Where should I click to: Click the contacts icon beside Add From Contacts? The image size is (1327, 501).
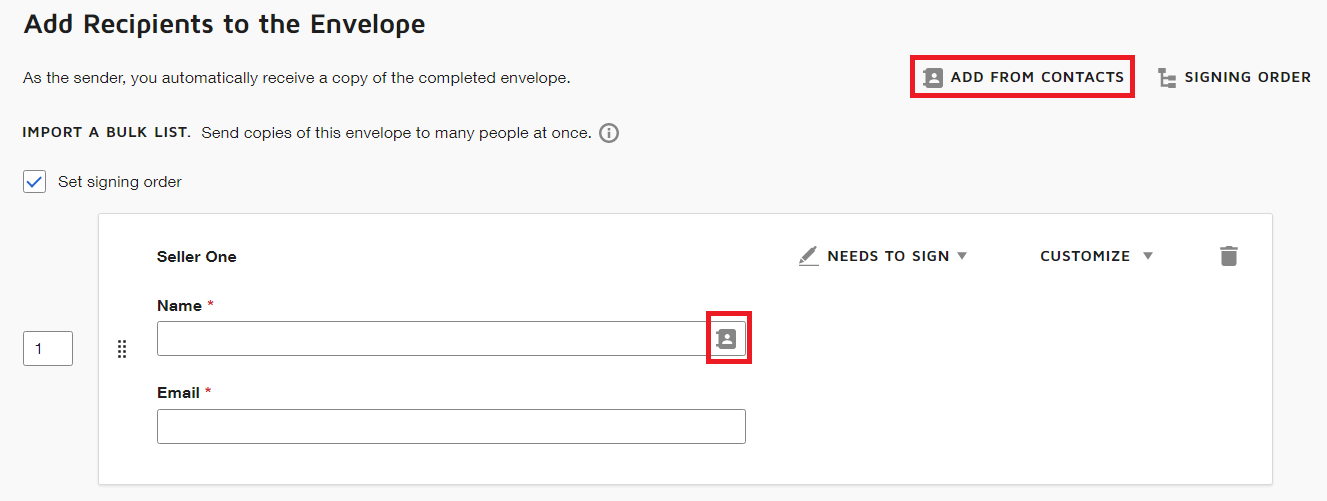933,77
